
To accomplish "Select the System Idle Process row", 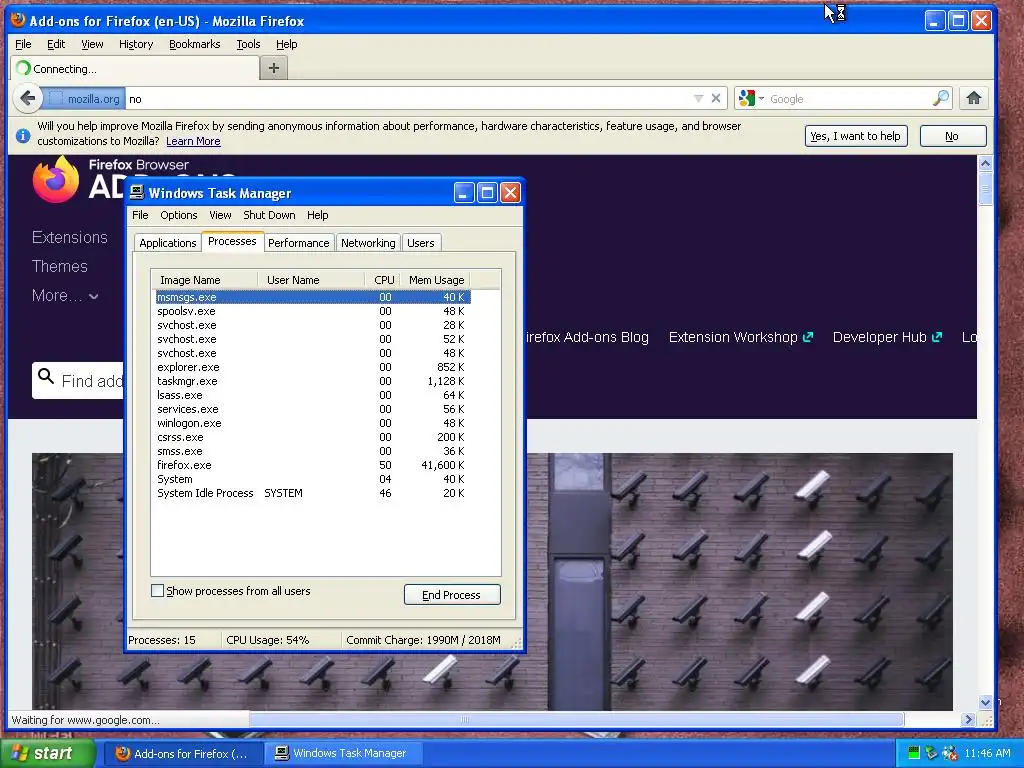I will point(312,493).
